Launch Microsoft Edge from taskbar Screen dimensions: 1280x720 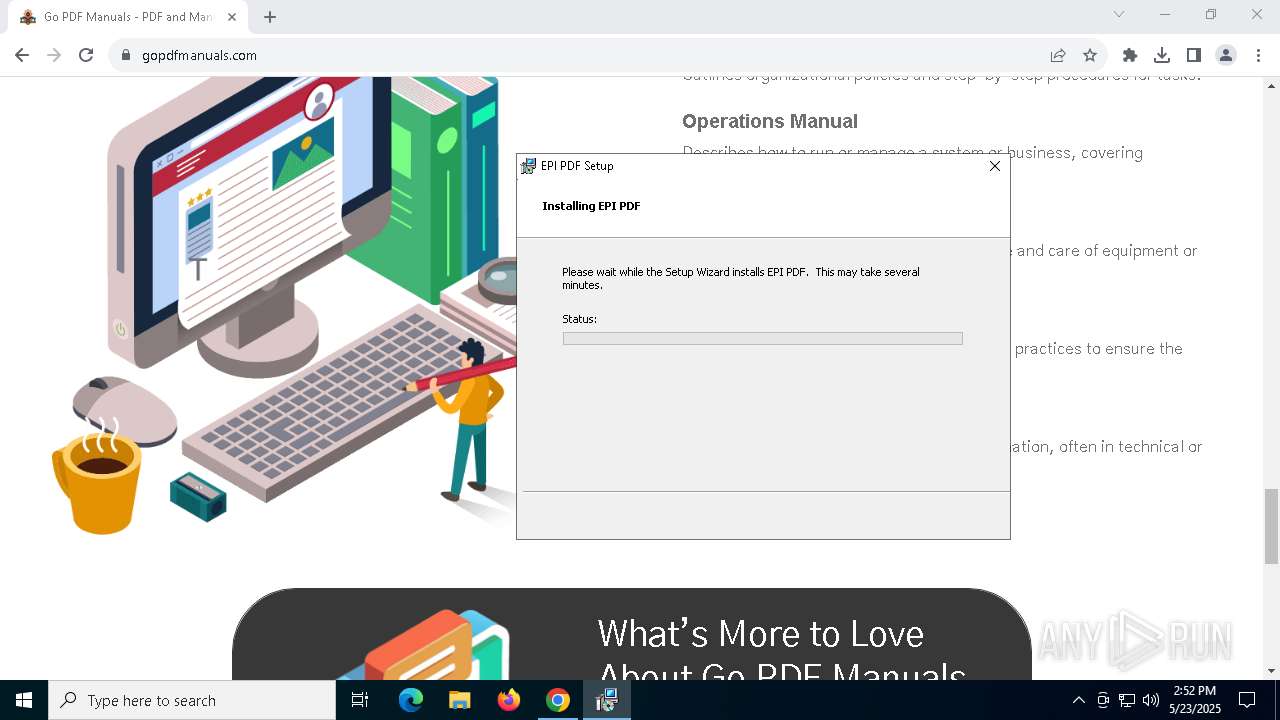[x=411, y=700]
